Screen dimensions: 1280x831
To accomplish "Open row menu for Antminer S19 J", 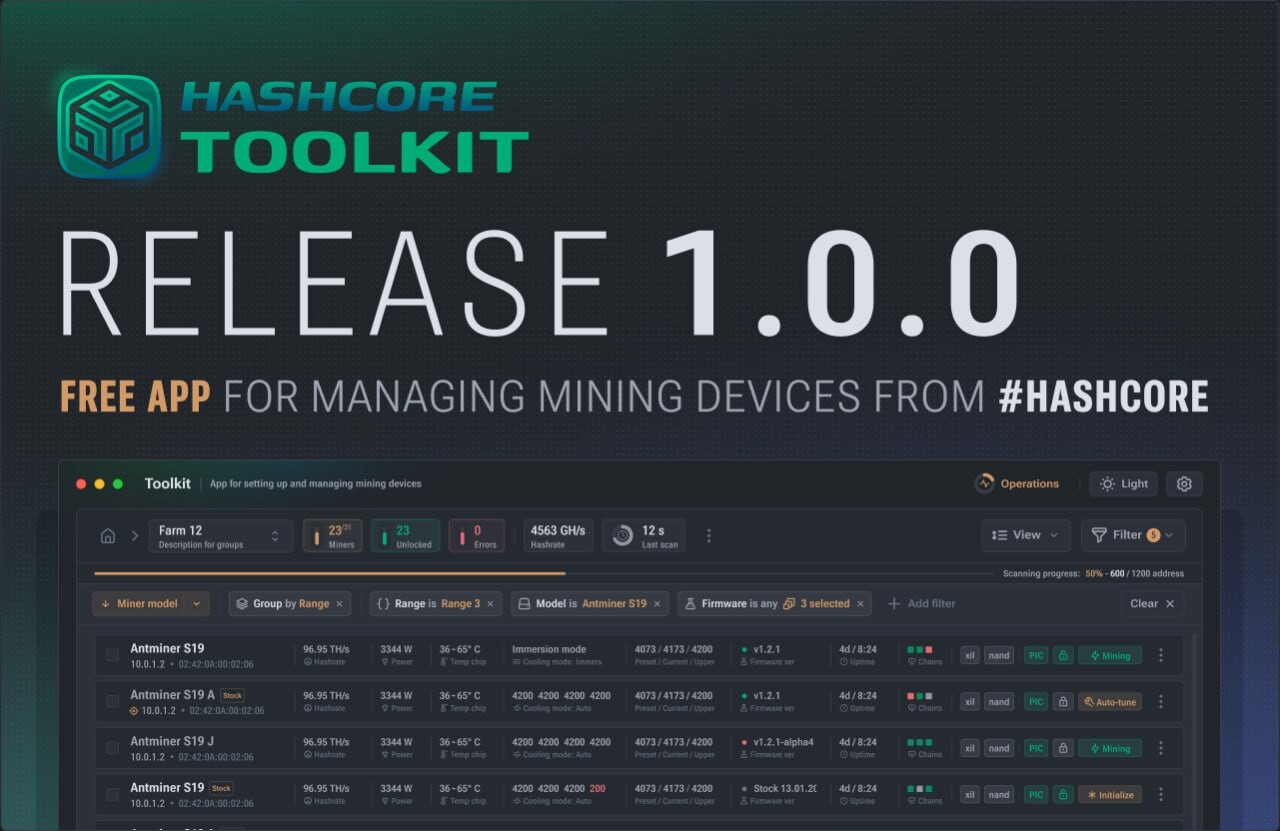I will tap(1161, 748).
